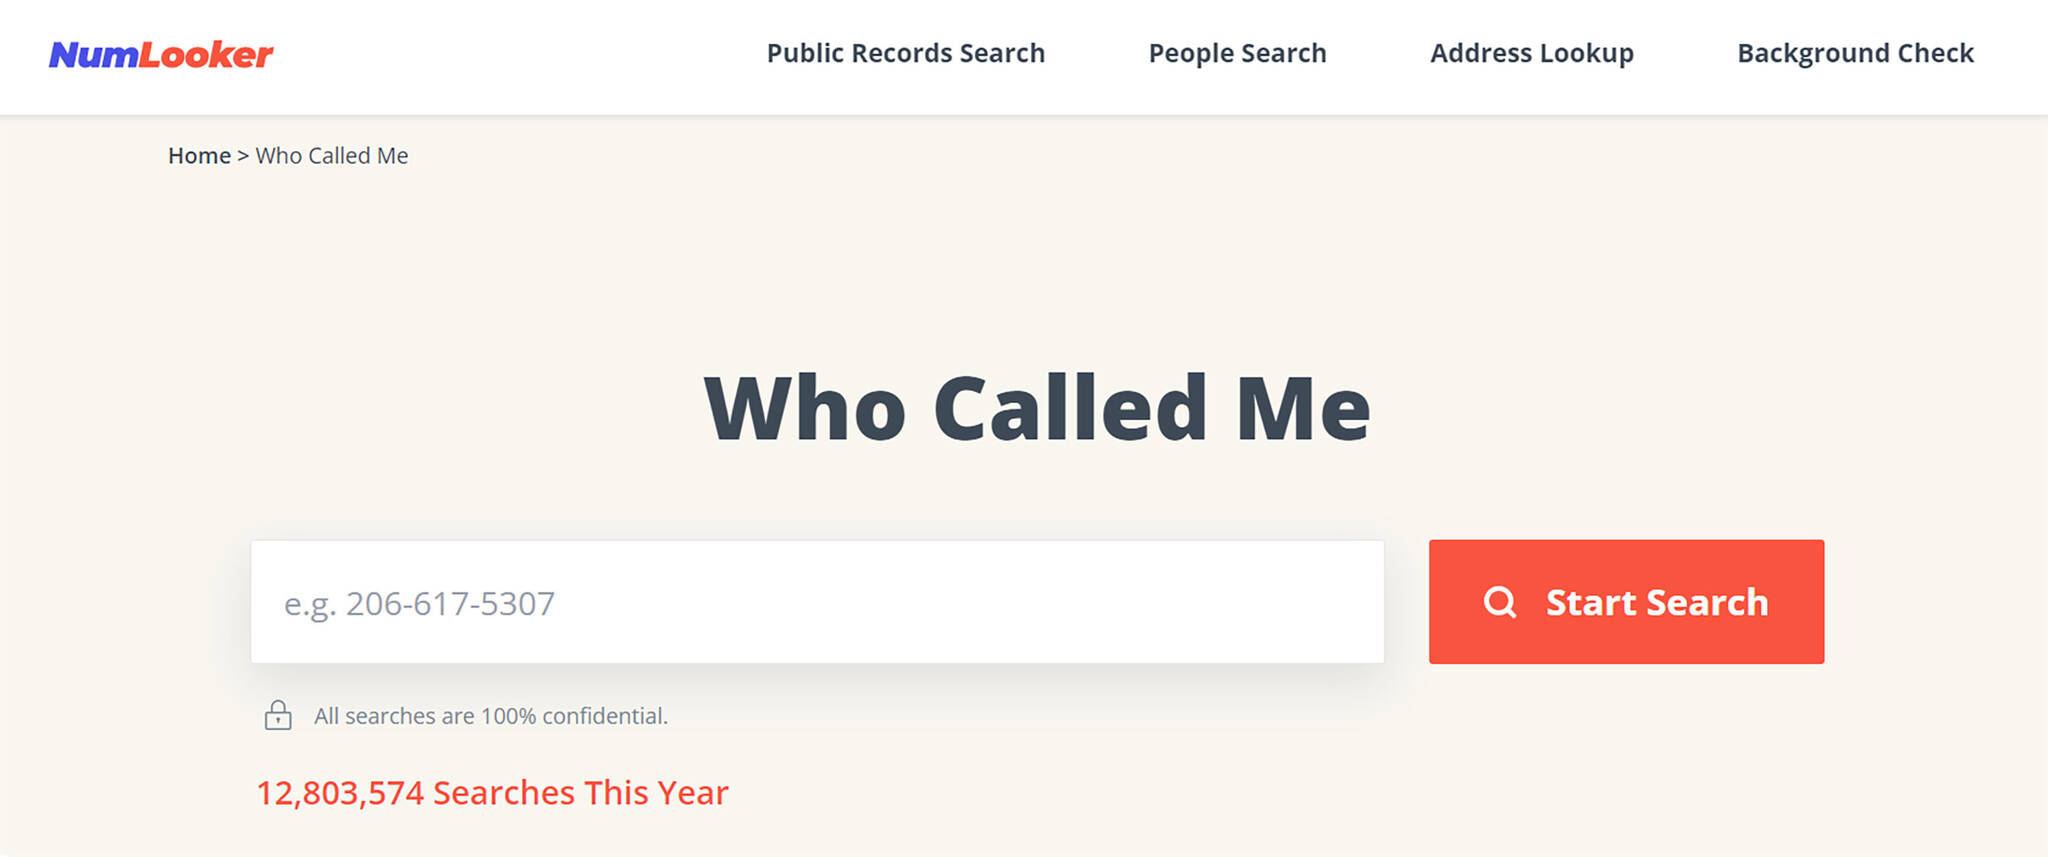Click the 12,803,574 search count number
The image size is (2048, 857).
[x=340, y=793]
